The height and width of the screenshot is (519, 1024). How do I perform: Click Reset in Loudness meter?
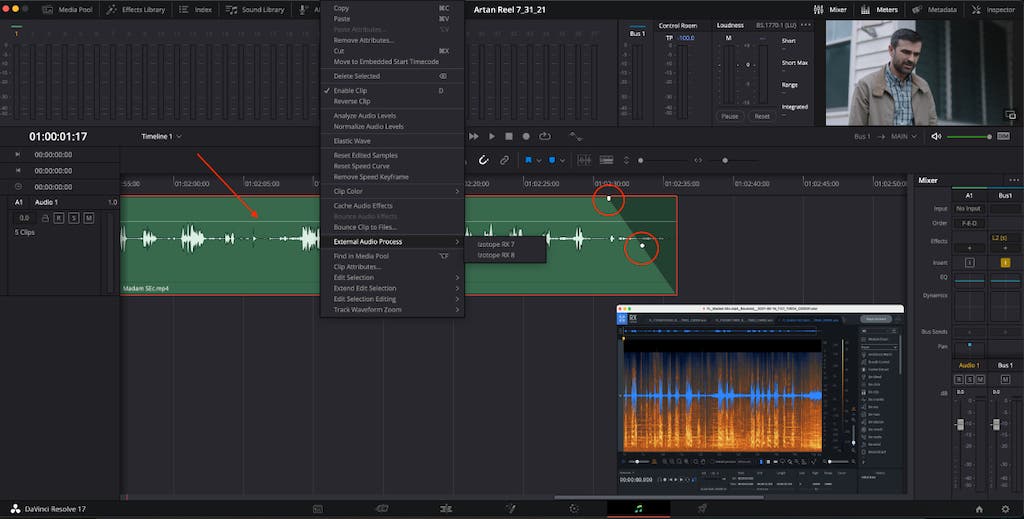coord(762,116)
